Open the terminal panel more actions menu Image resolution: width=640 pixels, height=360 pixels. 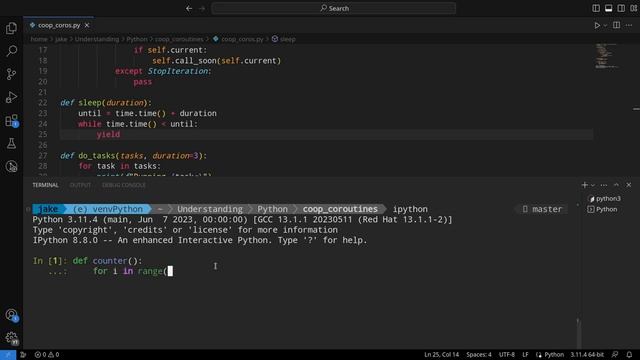click(604, 185)
